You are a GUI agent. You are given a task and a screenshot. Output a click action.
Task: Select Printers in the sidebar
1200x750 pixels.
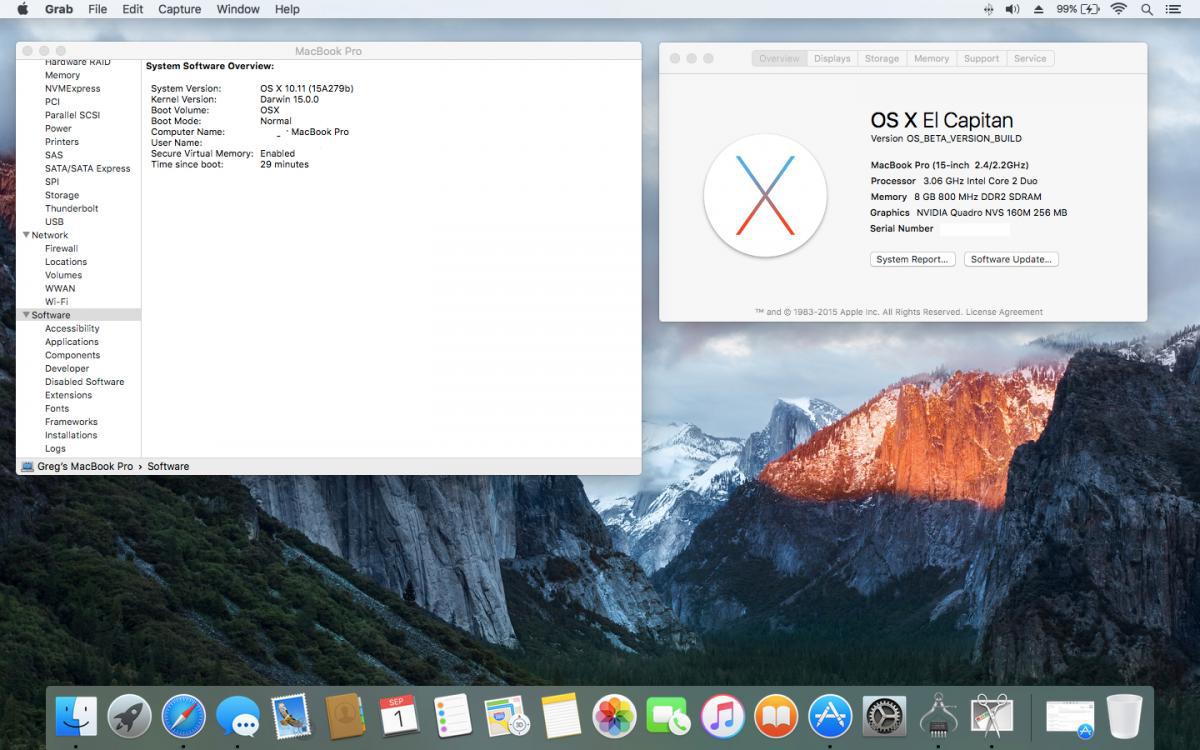tap(62, 141)
